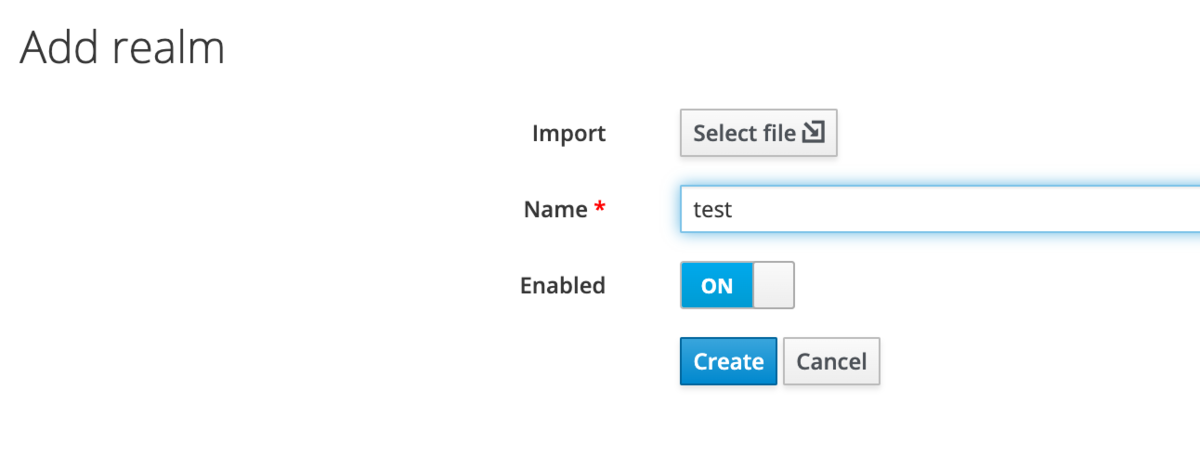The image size is (1200, 468).
Task: Click the "Create" text label on the blue button
Action: (728, 361)
